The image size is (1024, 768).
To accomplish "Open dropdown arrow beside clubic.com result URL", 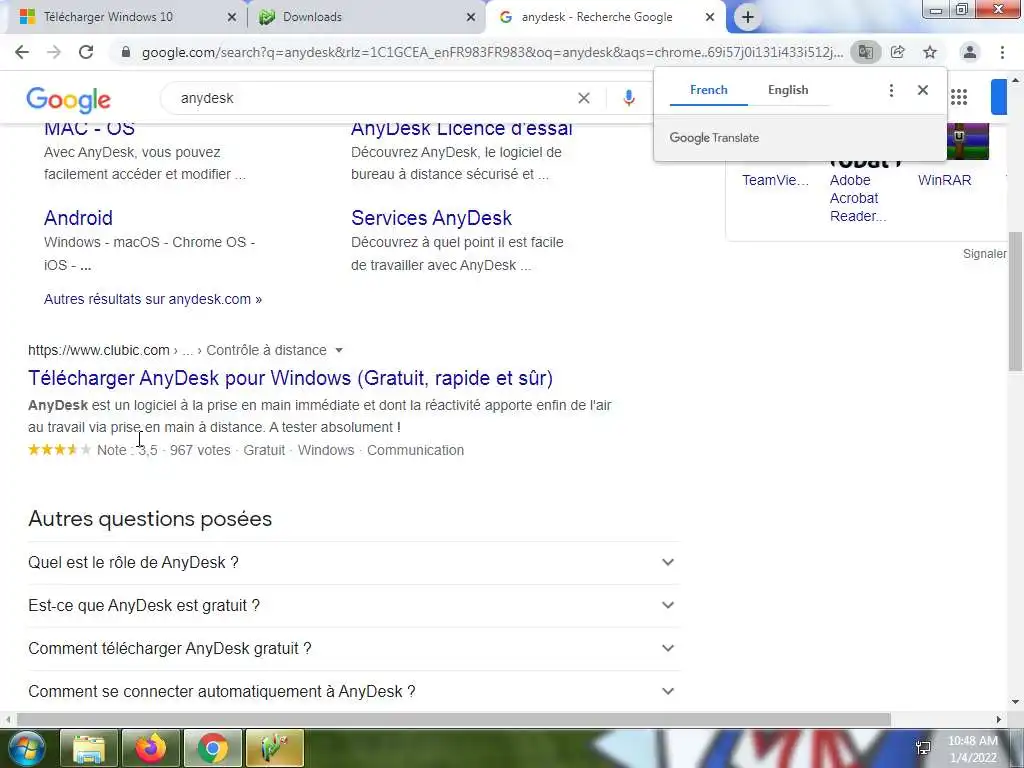I will click(x=339, y=351).
